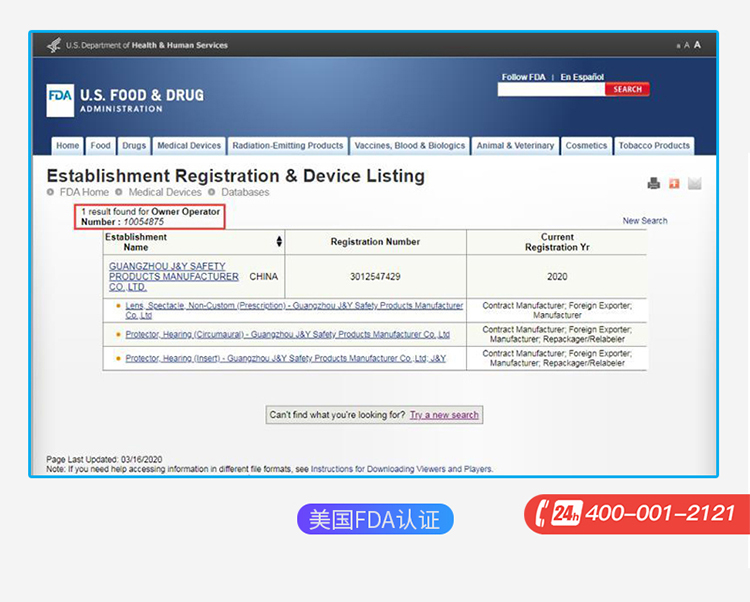Click the 400-001-2121 phone banner
Viewport: 750px width, 602px height.
click(x=638, y=514)
